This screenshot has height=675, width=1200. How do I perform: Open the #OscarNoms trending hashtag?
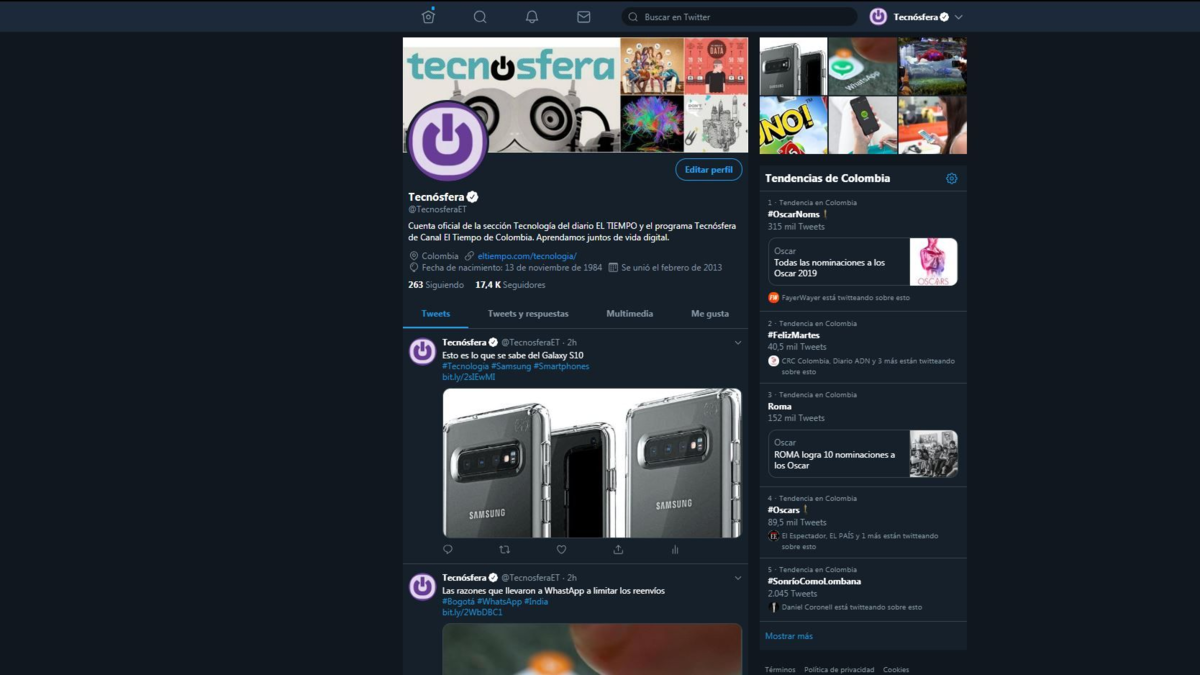[x=793, y=214]
